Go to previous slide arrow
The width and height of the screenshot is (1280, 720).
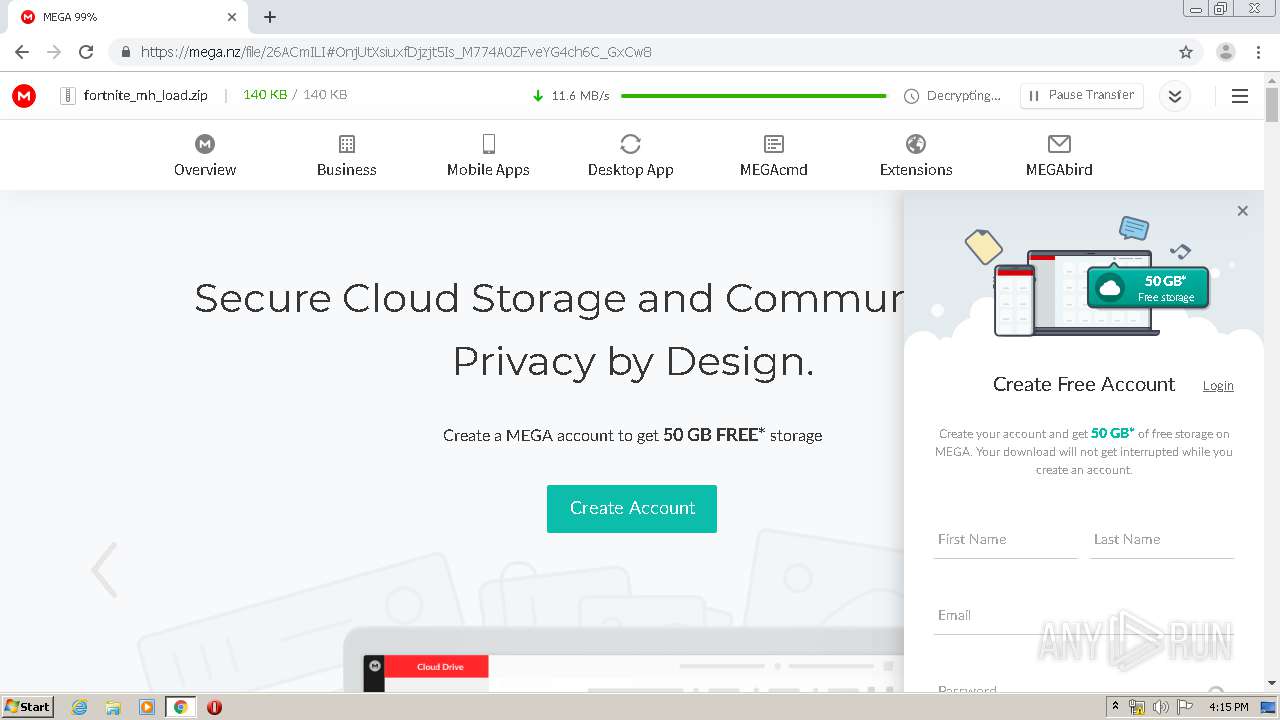click(104, 570)
